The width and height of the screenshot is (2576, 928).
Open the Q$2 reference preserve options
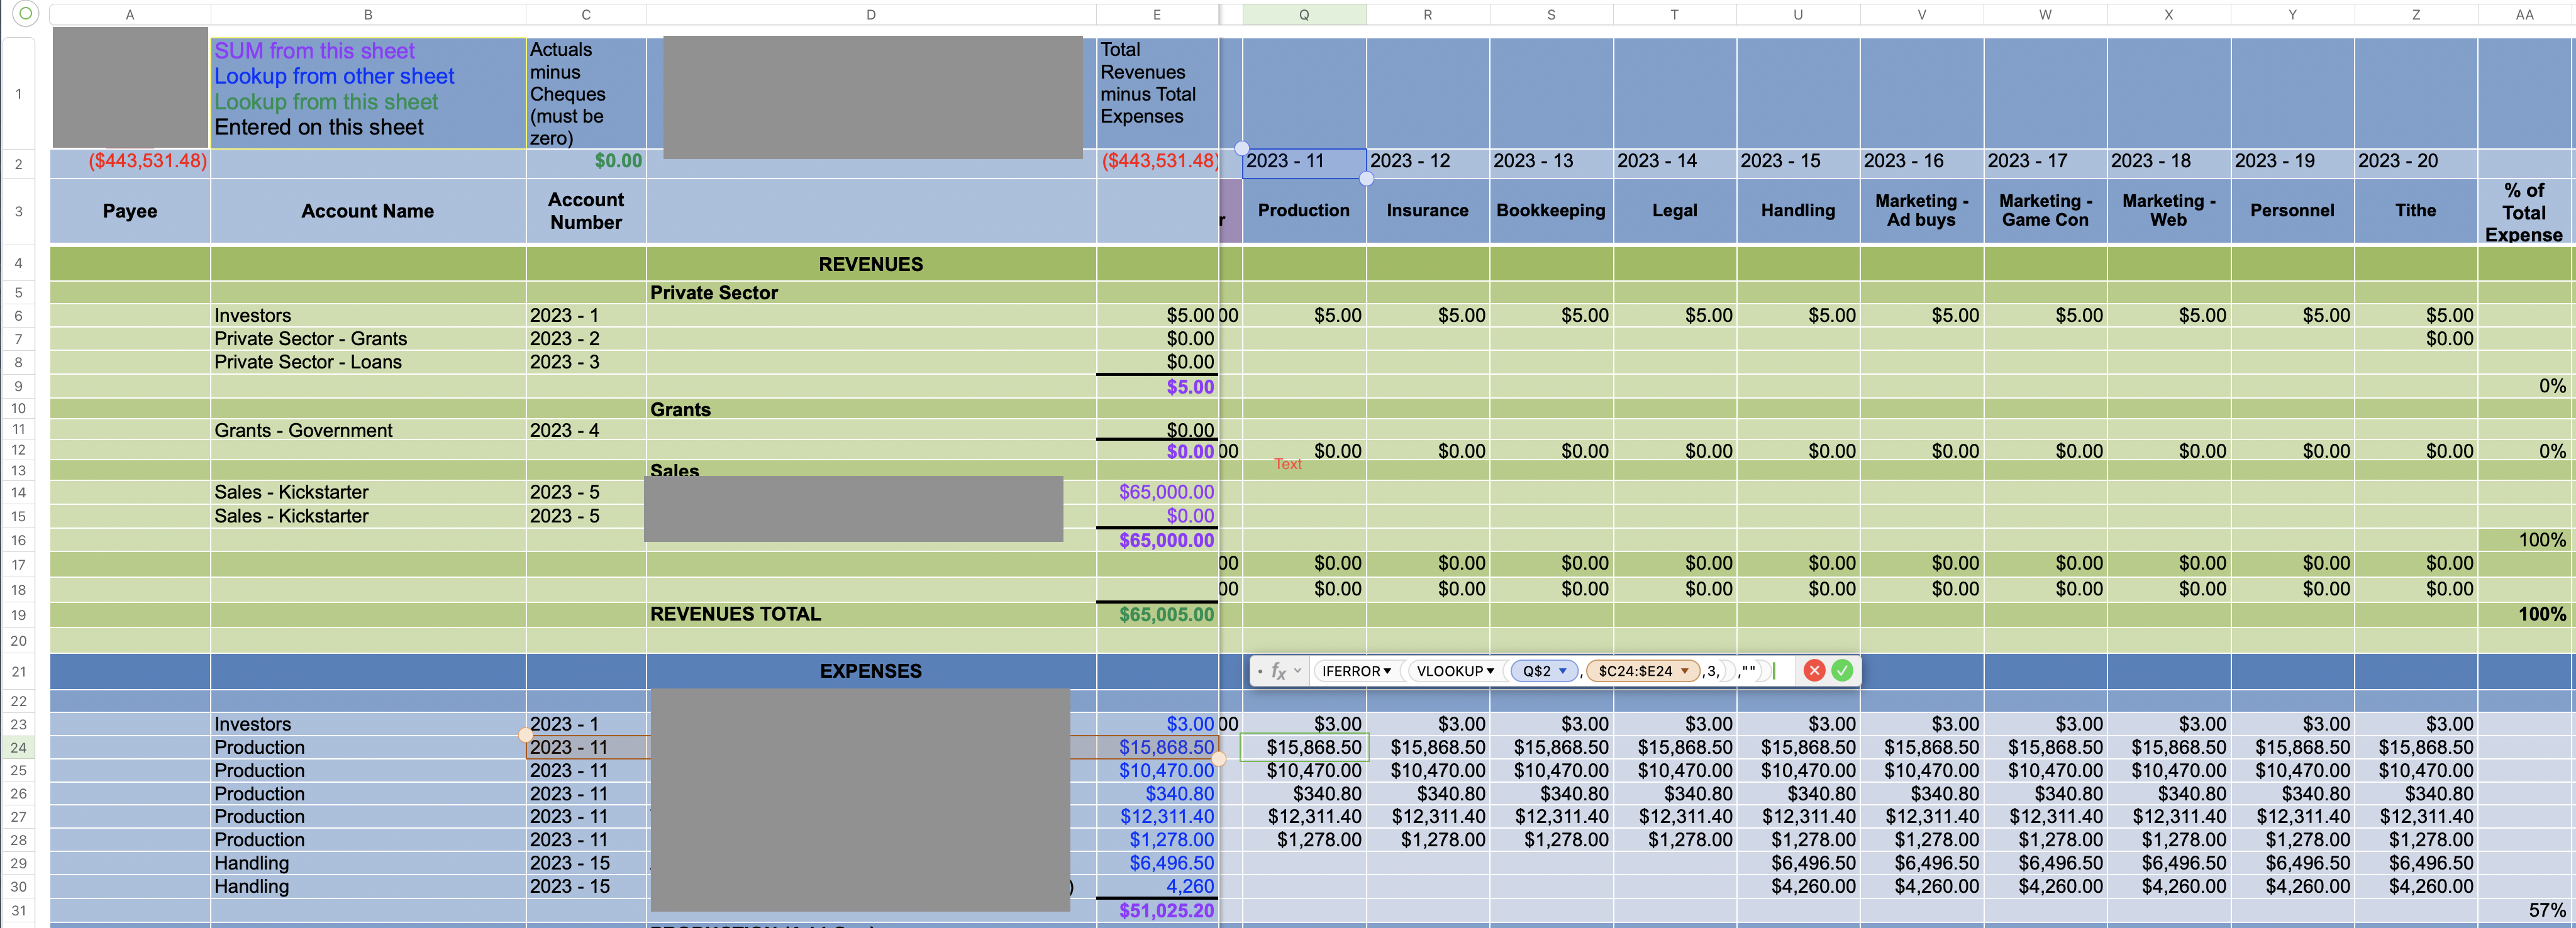click(1562, 671)
